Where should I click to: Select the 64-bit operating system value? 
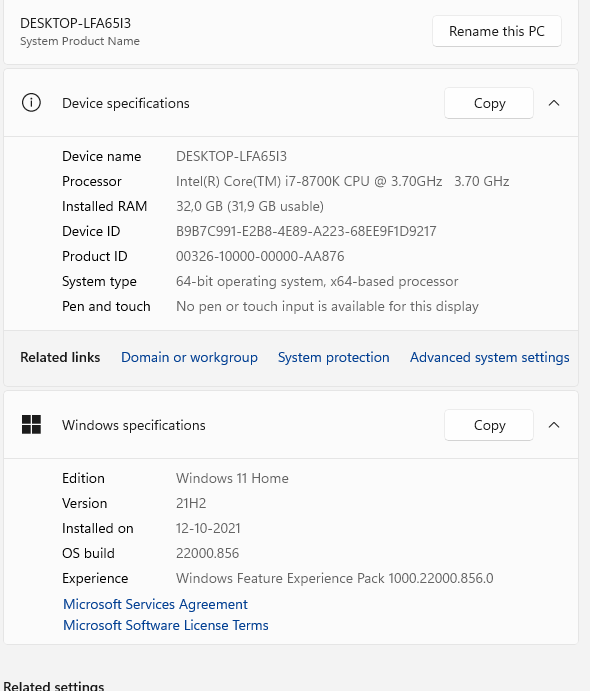click(x=317, y=282)
